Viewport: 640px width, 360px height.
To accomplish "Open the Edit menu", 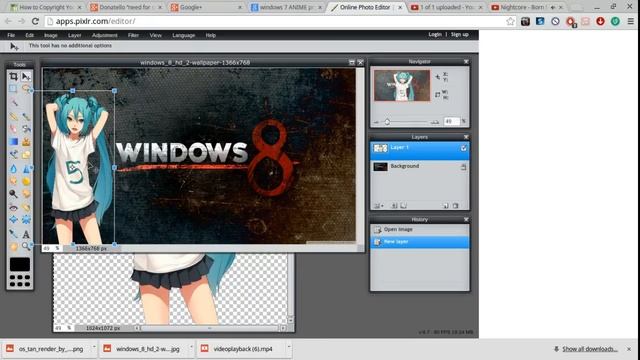I will 29,36.
